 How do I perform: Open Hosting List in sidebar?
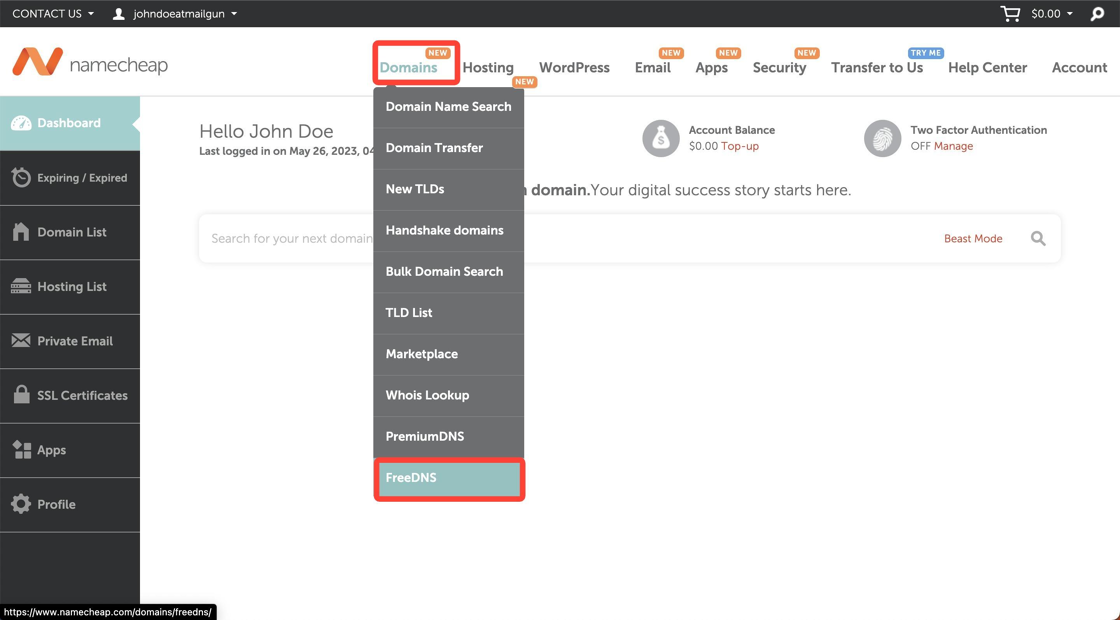pyautogui.click(x=70, y=286)
